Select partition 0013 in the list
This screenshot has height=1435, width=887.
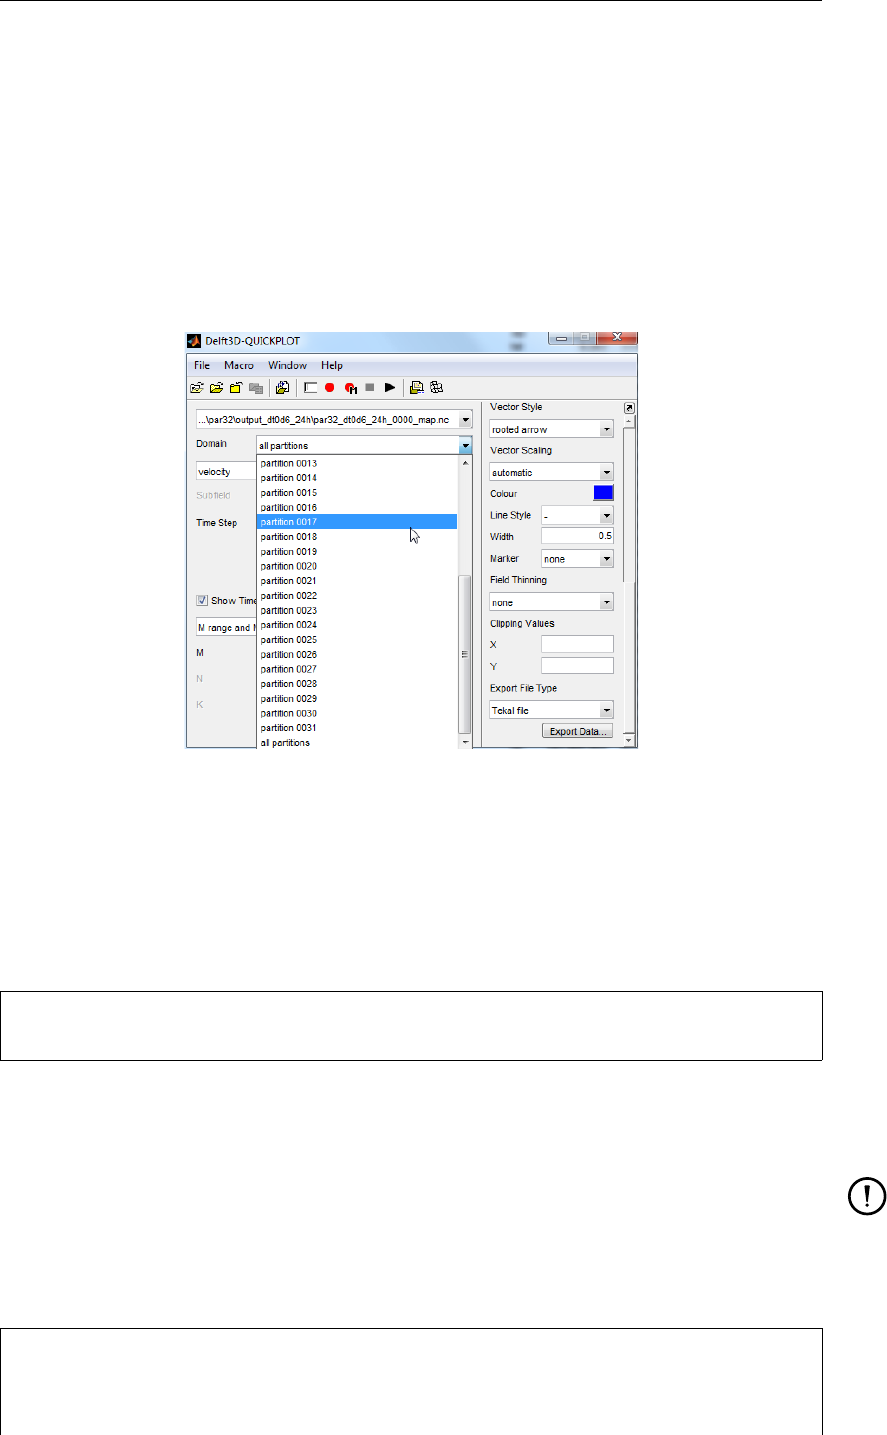click(x=357, y=463)
